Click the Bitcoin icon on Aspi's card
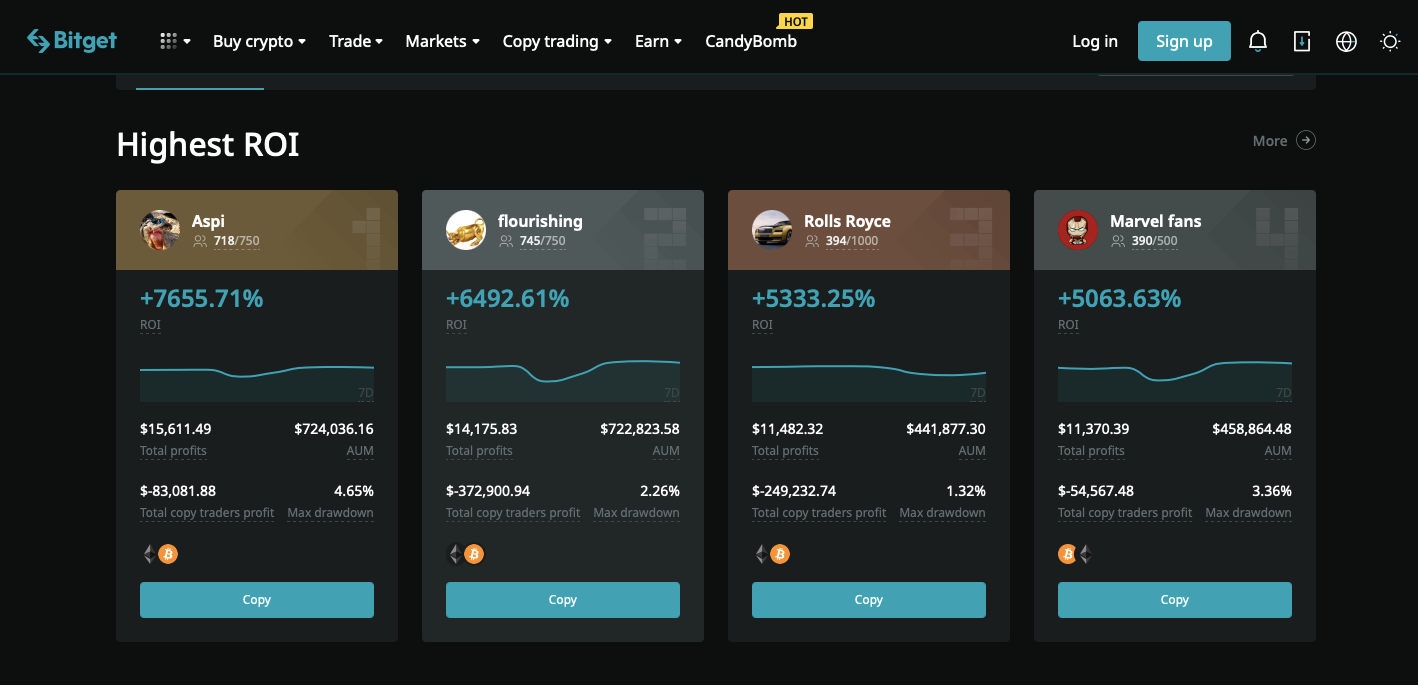Image resolution: width=1418 pixels, height=685 pixels. tap(168, 553)
